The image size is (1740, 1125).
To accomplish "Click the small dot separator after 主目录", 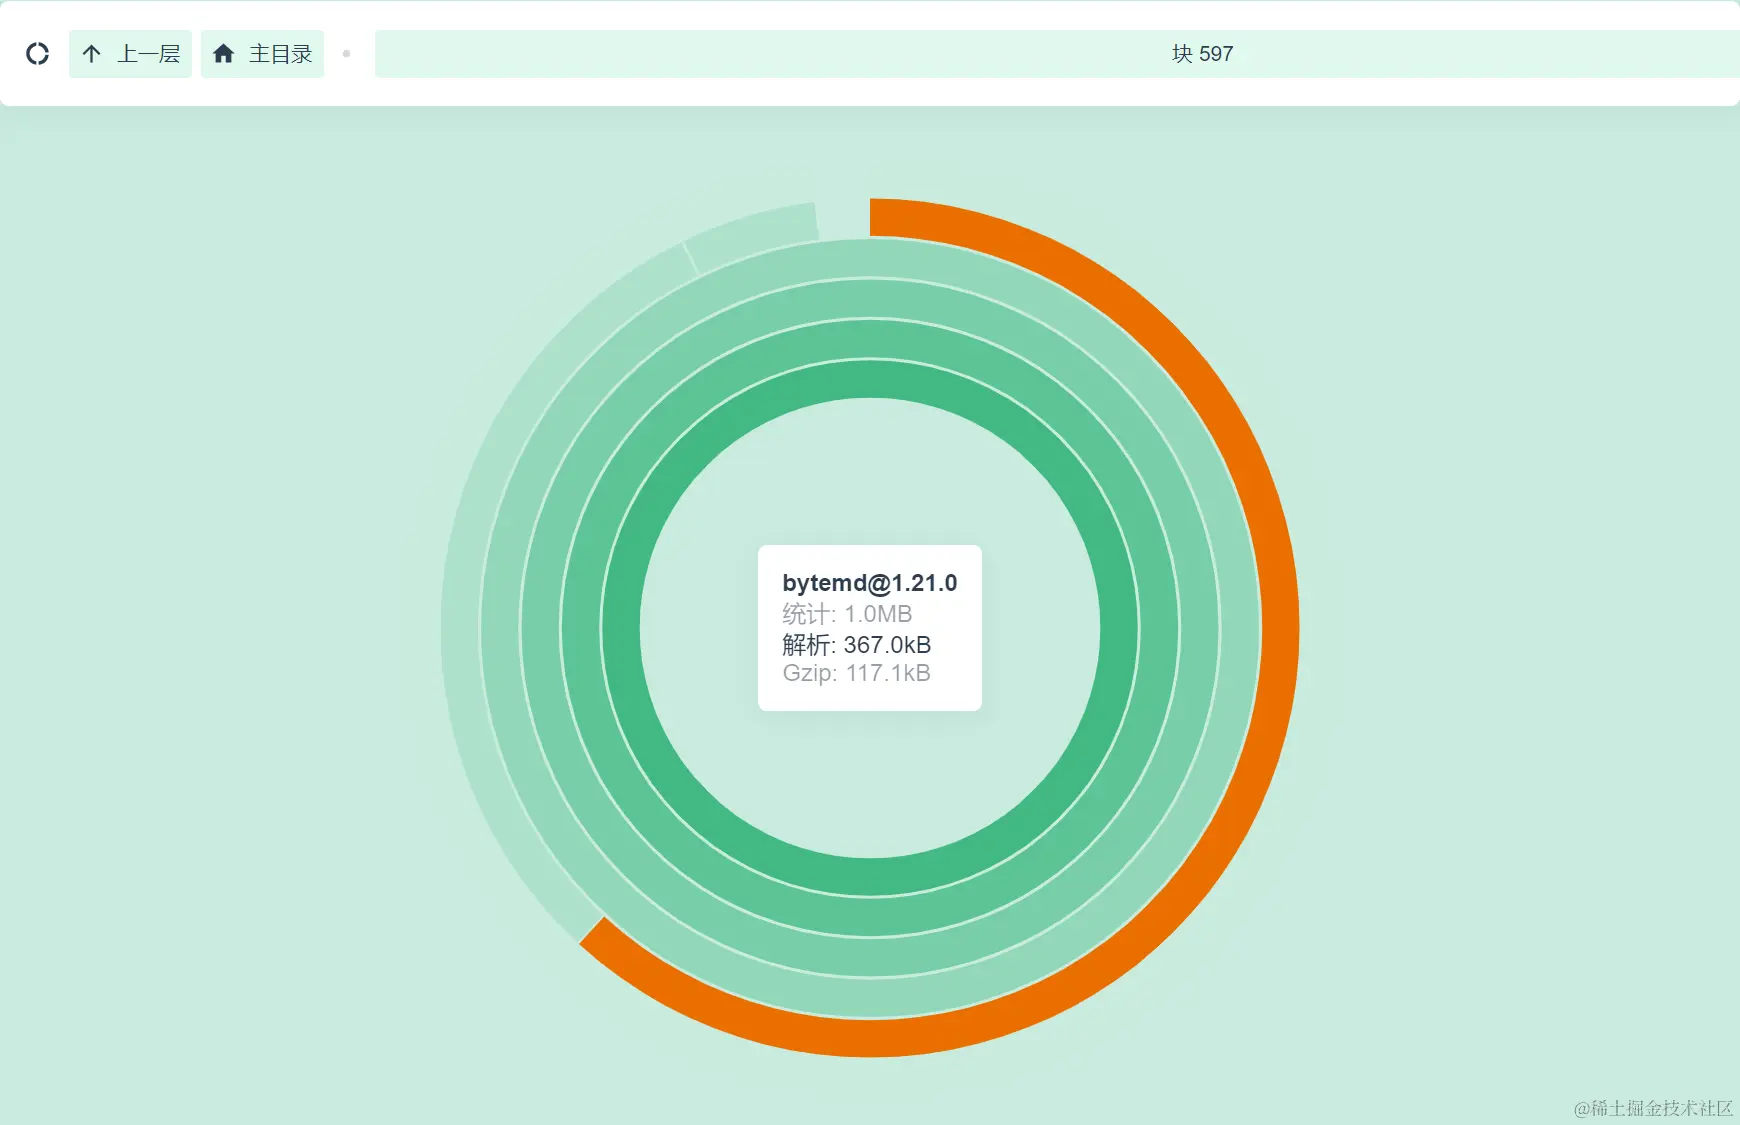I will click(346, 54).
